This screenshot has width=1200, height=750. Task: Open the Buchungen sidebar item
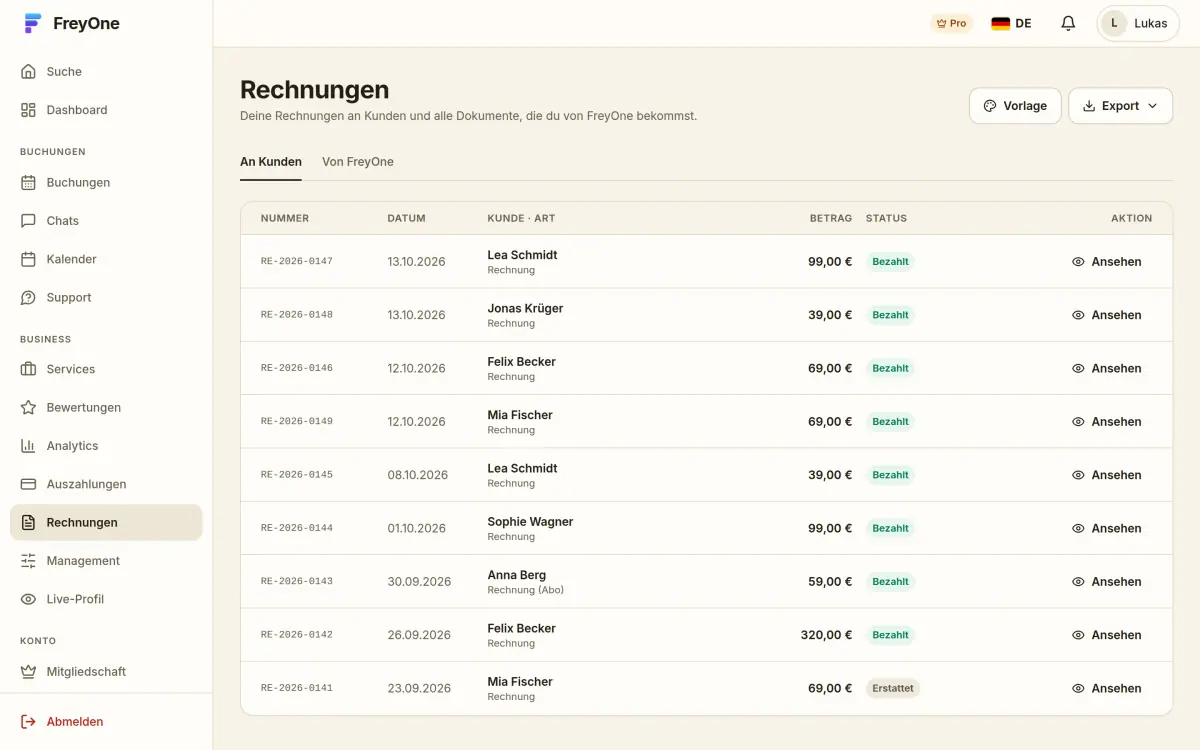[106, 183]
